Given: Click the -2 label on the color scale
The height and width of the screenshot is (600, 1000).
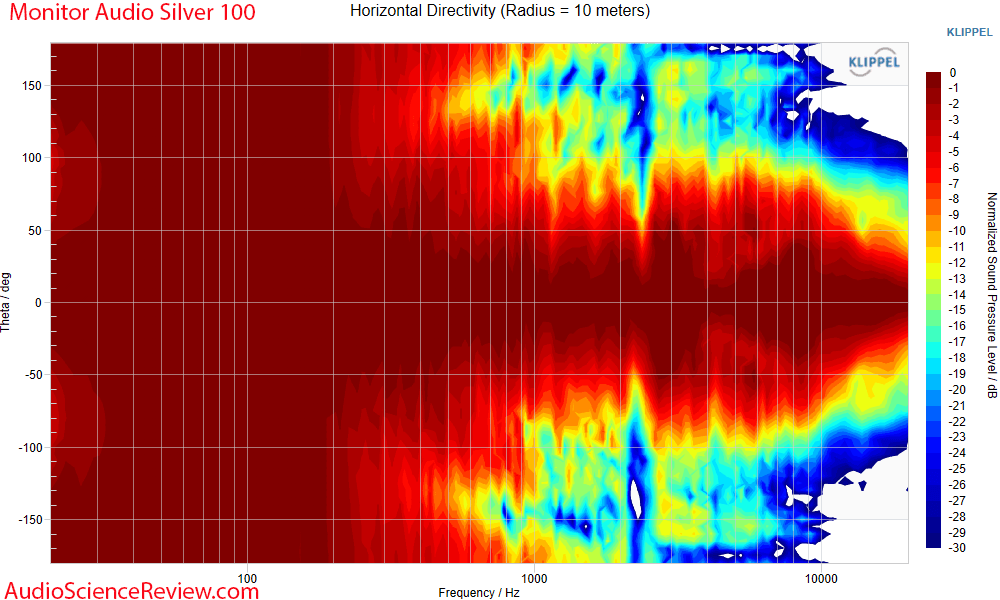Looking at the screenshot, I should 953,104.
